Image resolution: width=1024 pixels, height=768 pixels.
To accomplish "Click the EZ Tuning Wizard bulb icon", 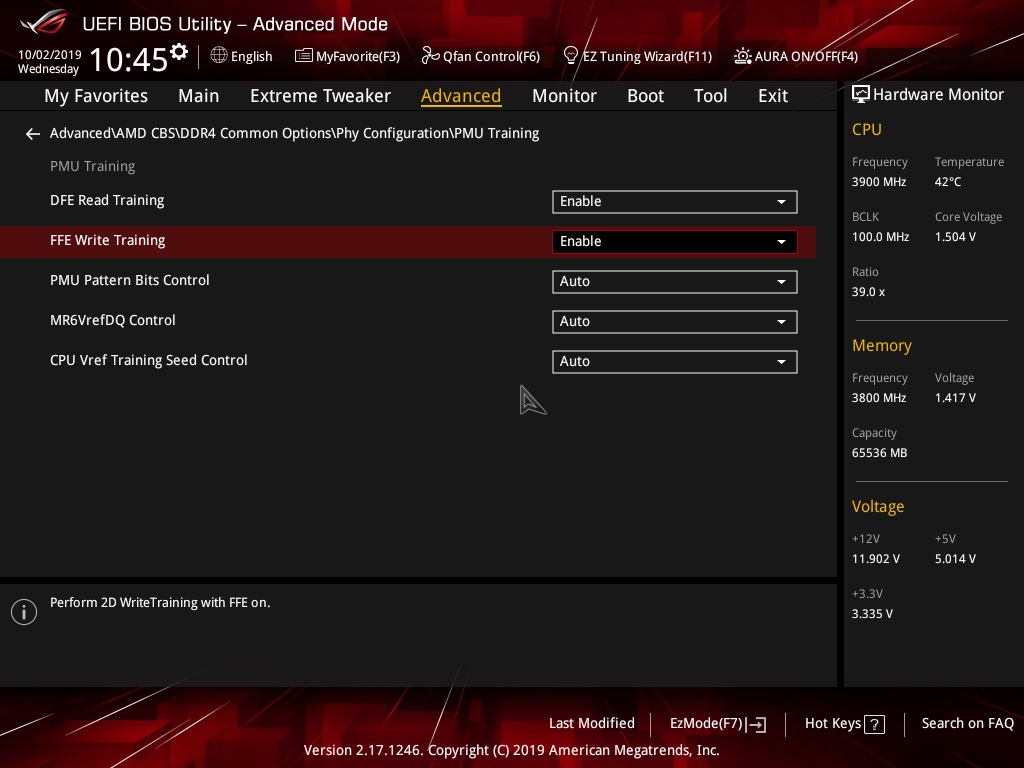I will [571, 56].
